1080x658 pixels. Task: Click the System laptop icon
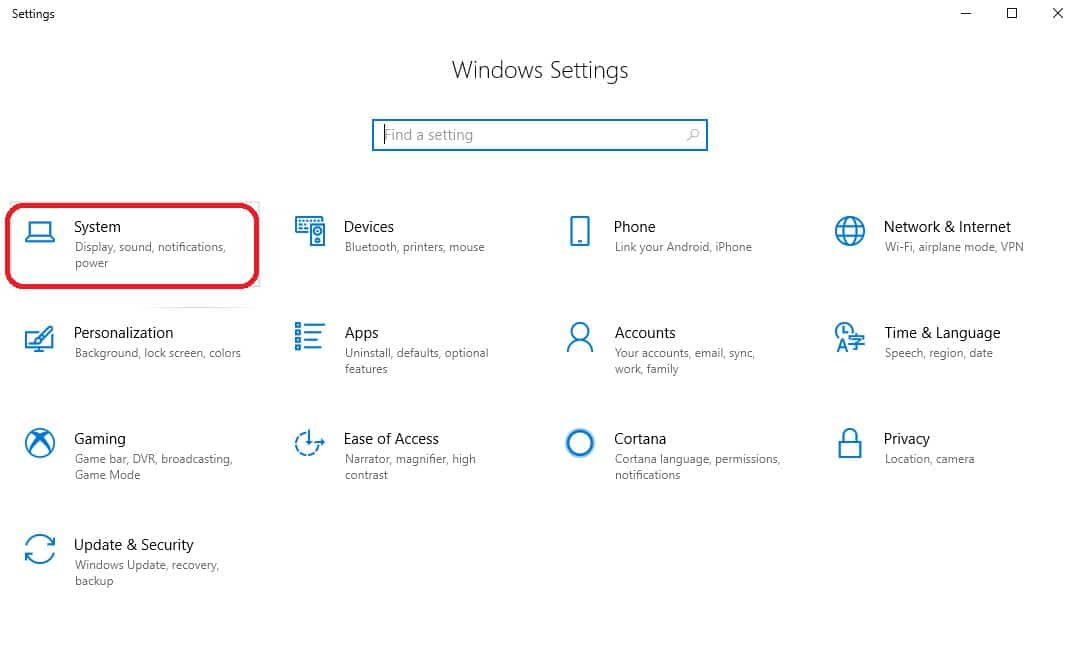click(40, 232)
